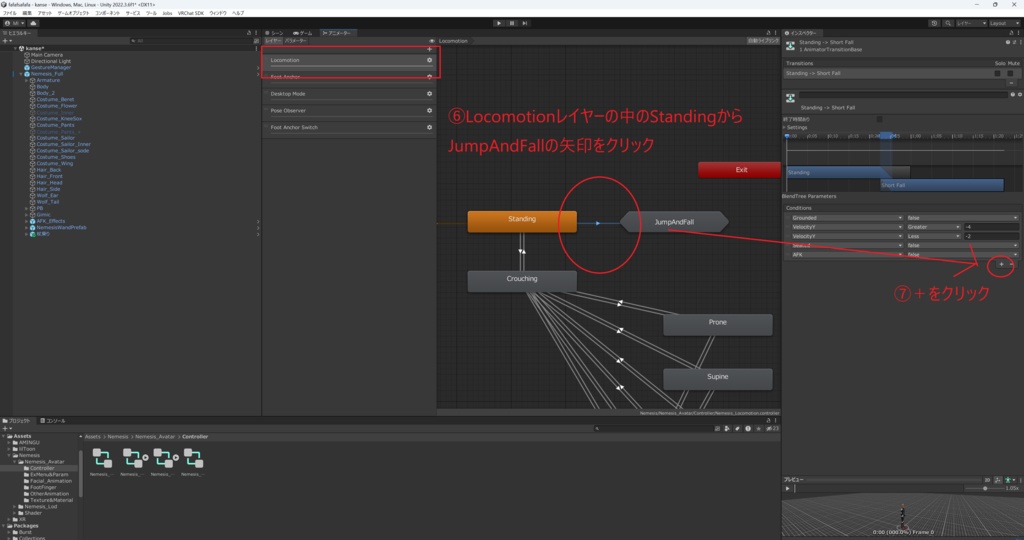Image resolution: width=1024 pixels, height=540 pixels.
Task: Switch to the ゲーム tab
Action: coord(303,33)
